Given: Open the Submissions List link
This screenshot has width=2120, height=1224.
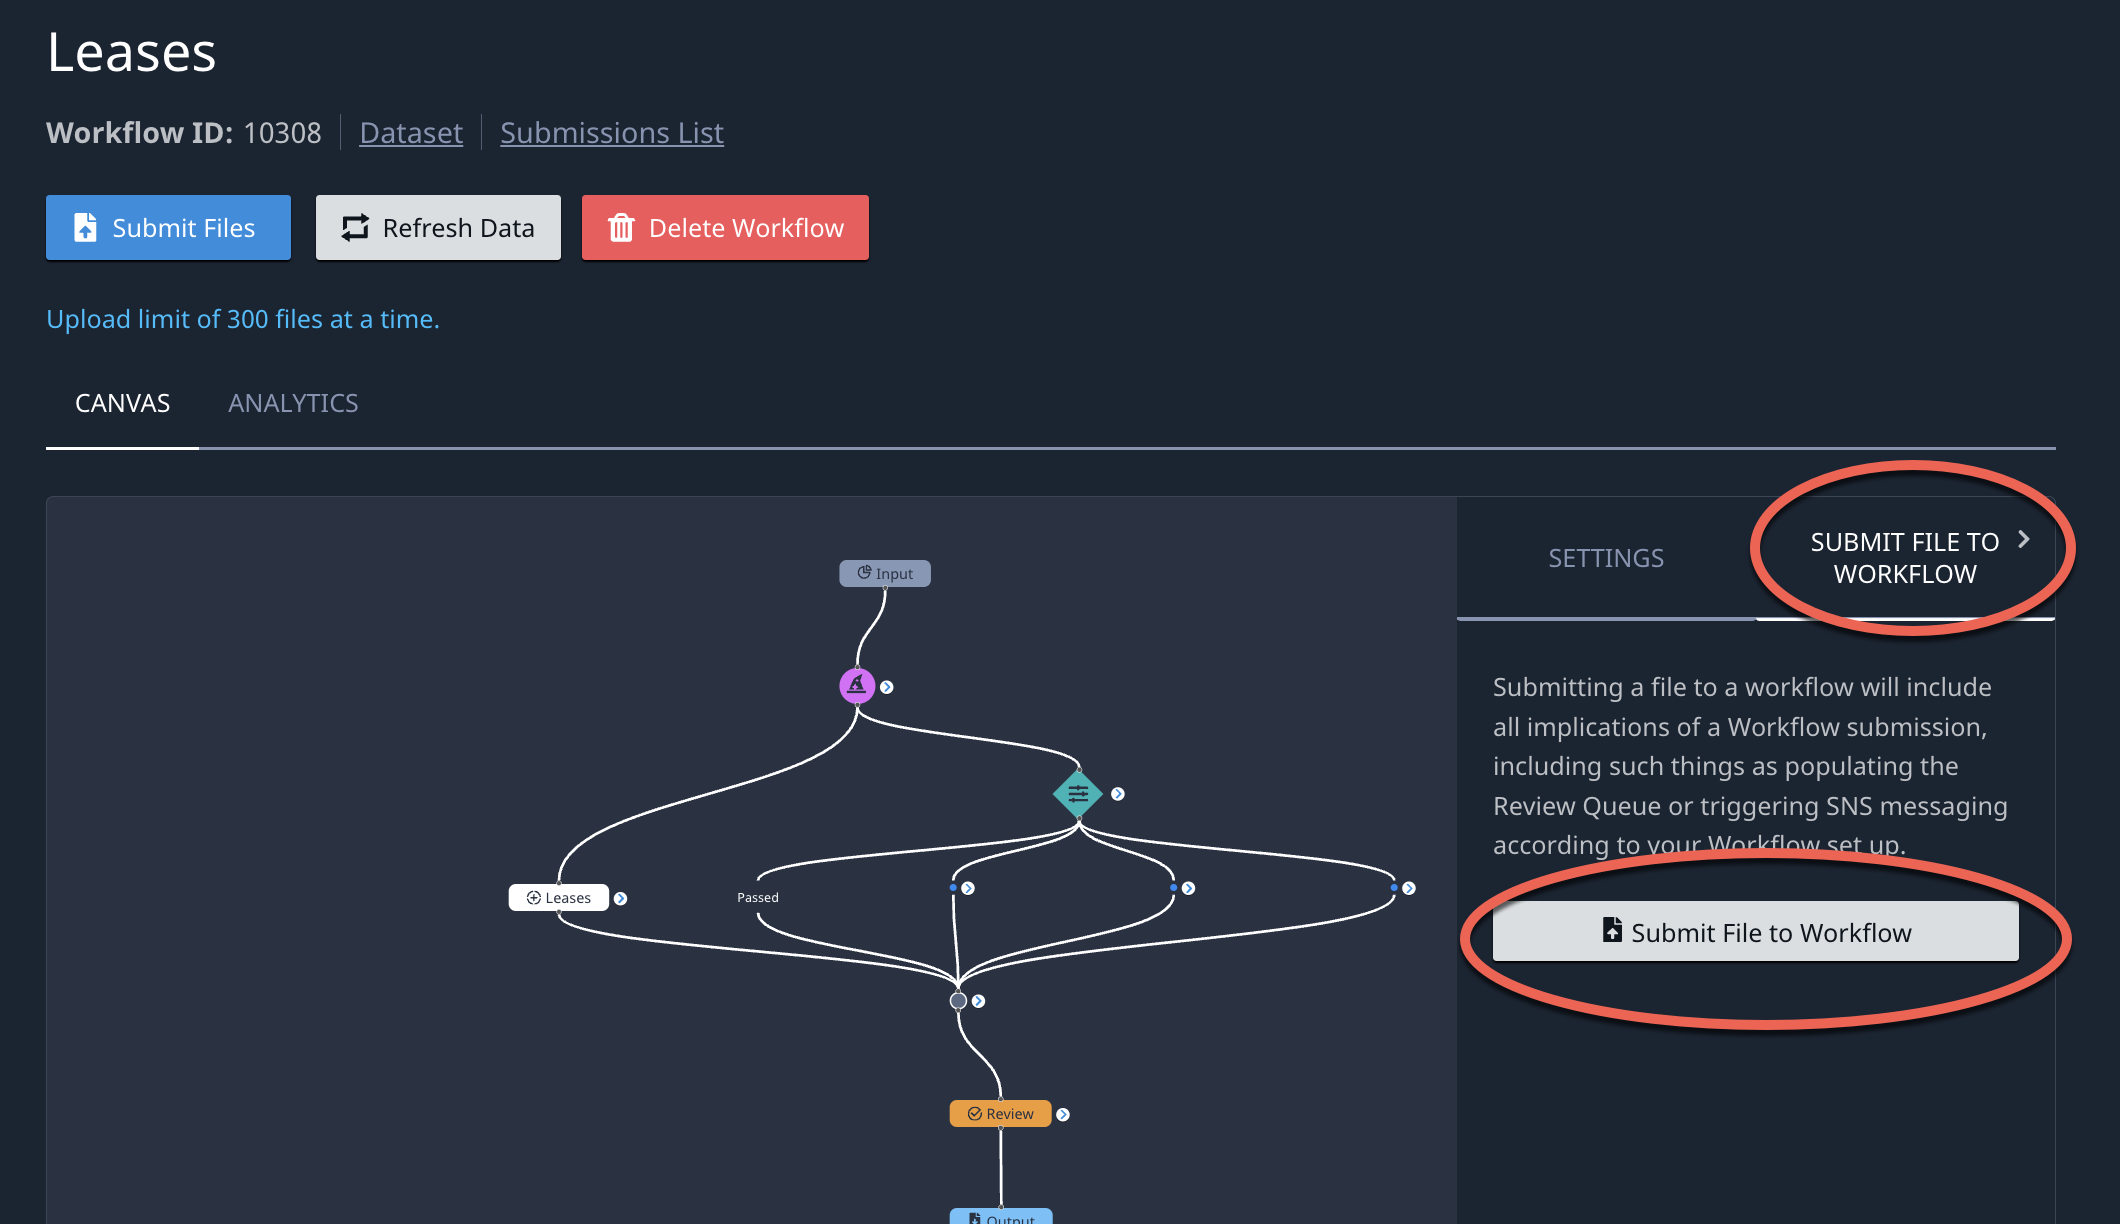Looking at the screenshot, I should pyautogui.click(x=612, y=132).
